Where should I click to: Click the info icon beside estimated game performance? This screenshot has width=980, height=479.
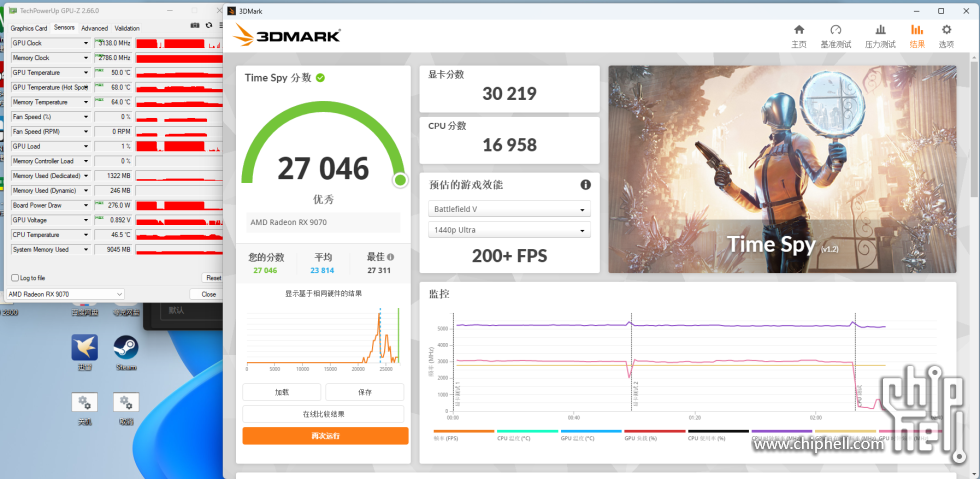pos(586,184)
